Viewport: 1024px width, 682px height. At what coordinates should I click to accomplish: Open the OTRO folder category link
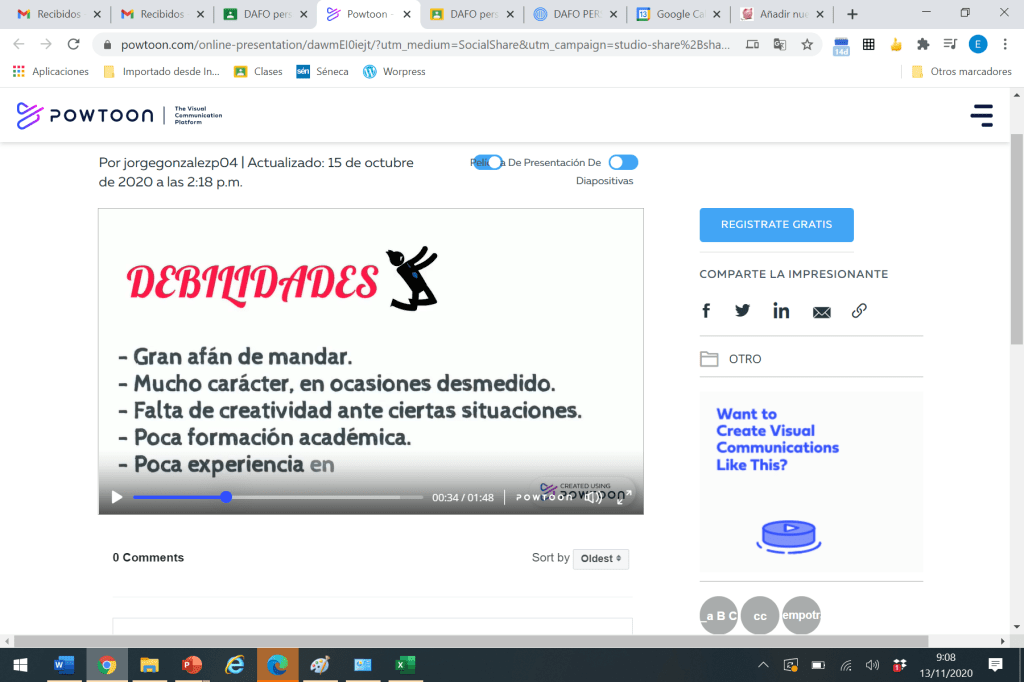pos(744,359)
